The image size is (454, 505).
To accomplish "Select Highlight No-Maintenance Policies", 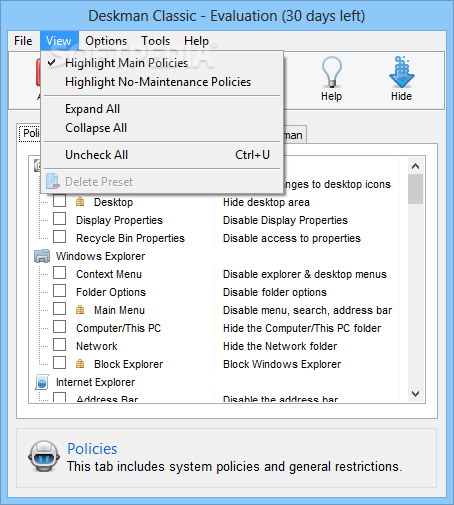I will tap(162, 82).
